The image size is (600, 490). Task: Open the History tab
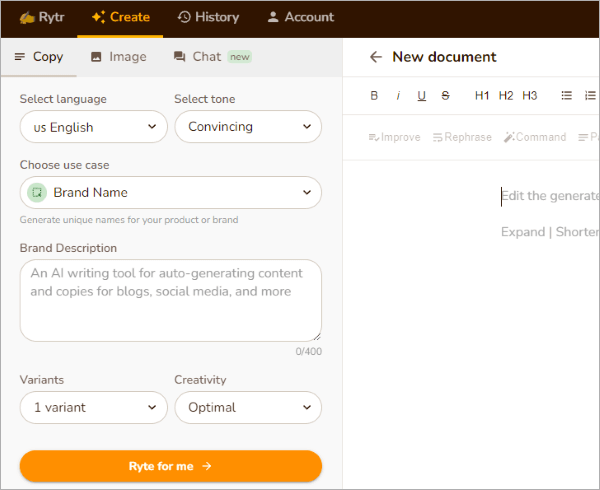pyautogui.click(x=208, y=17)
